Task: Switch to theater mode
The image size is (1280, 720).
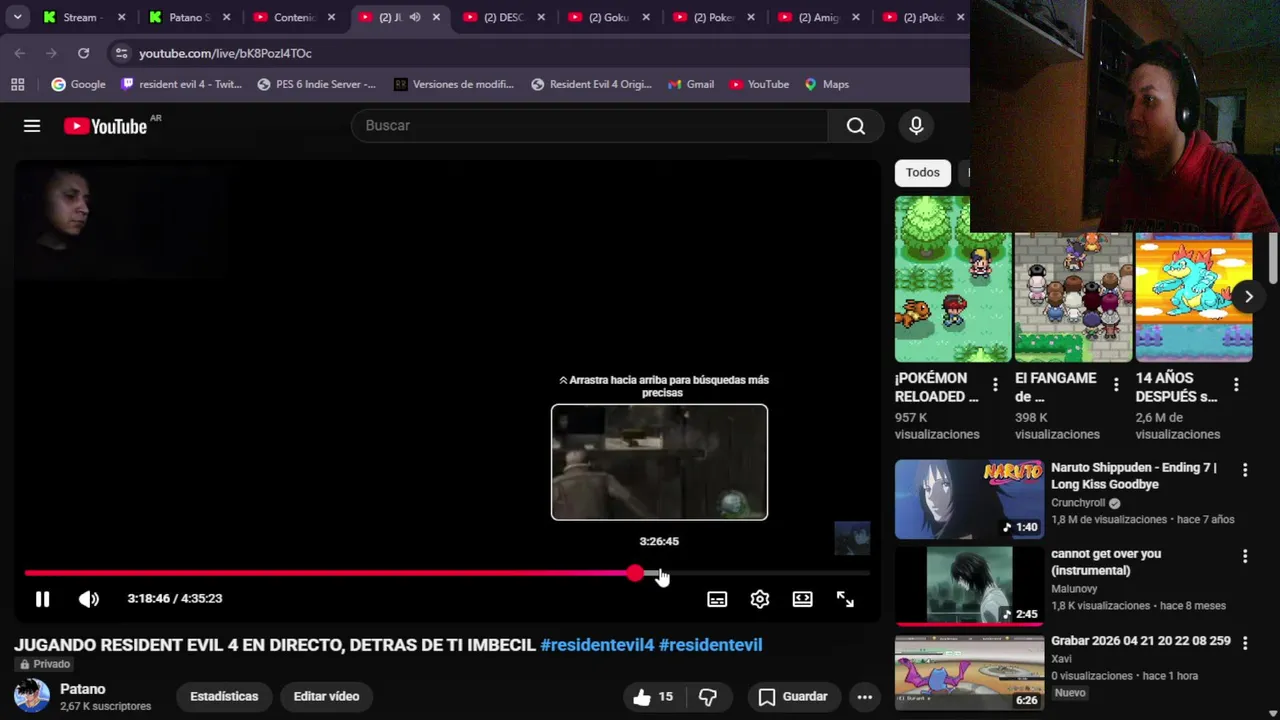Action: (802, 598)
